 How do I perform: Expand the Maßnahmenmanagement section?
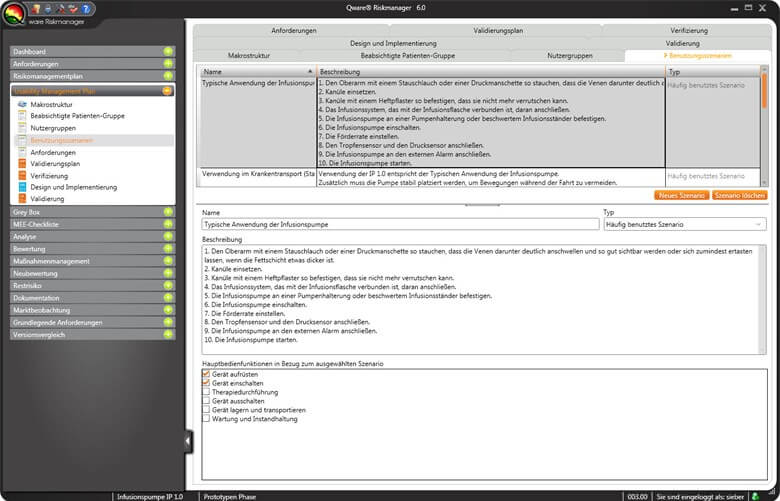coord(168,261)
